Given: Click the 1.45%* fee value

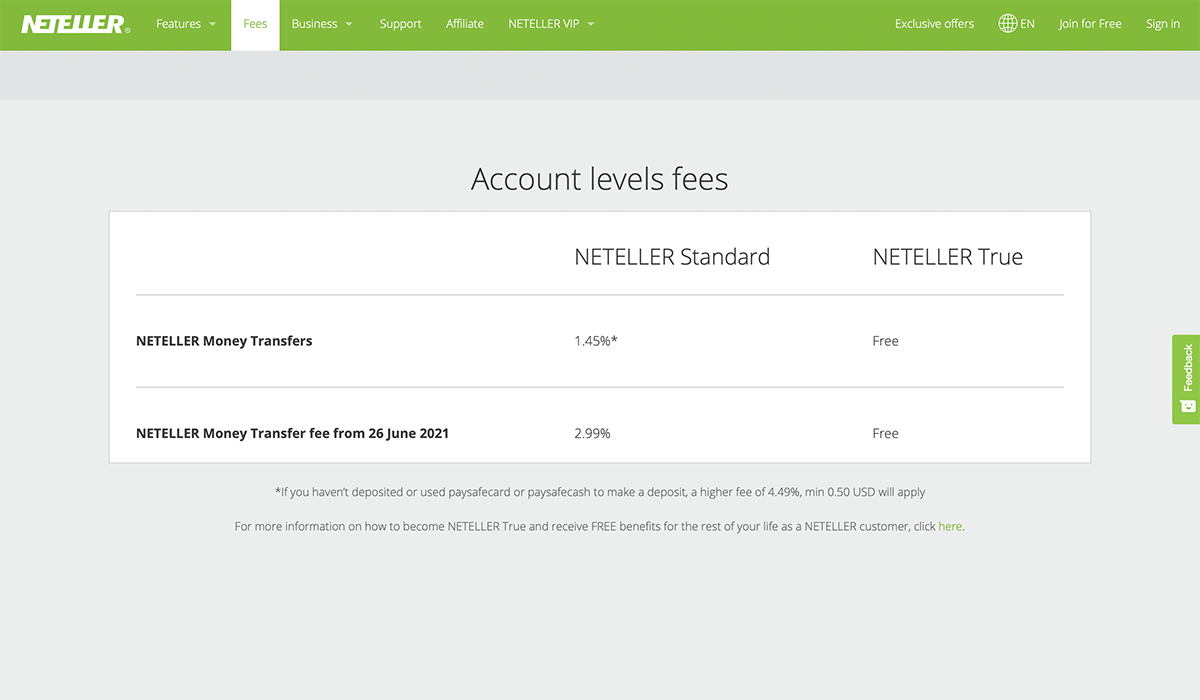Looking at the screenshot, I should coord(596,341).
